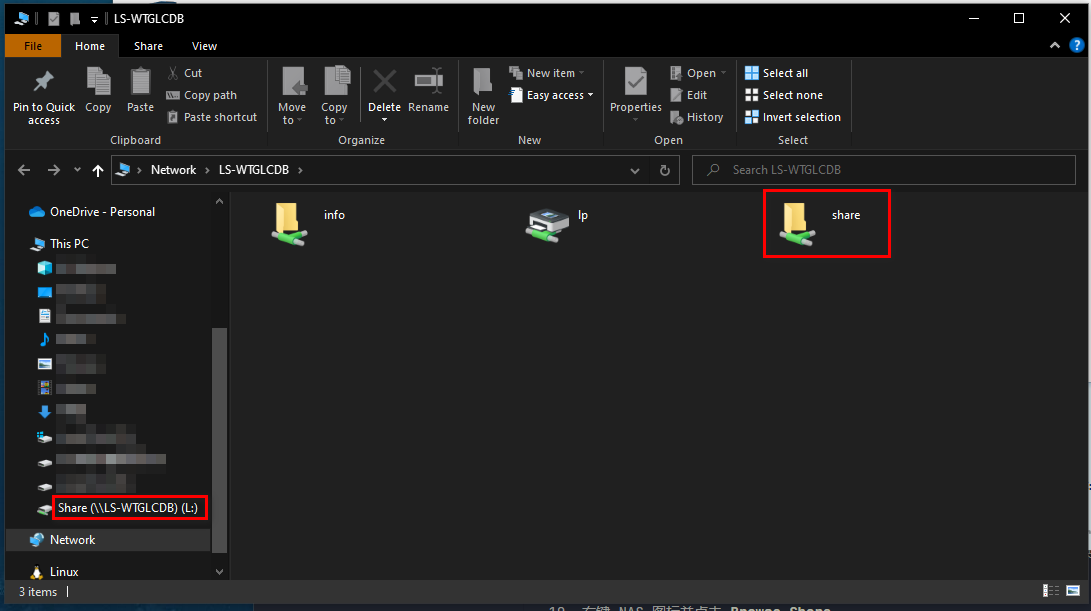Screen dimensions: 1091x611
Task: Switch to the View ribbon tab
Action: pos(204,46)
